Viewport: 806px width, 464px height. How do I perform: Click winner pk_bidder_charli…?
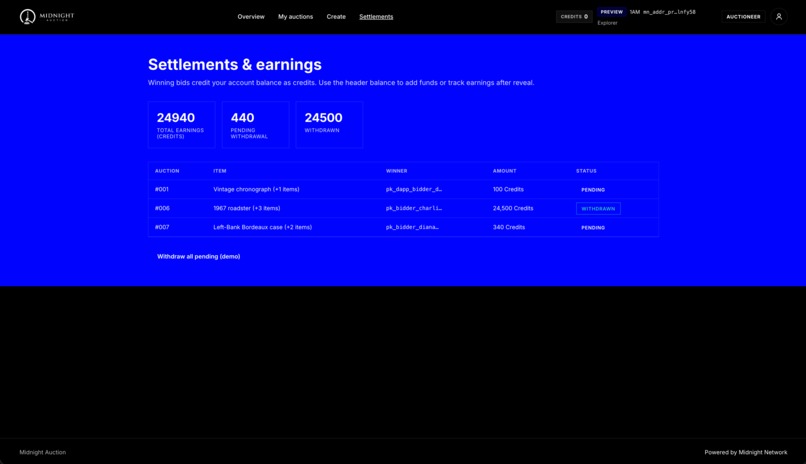[x=414, y=208]
